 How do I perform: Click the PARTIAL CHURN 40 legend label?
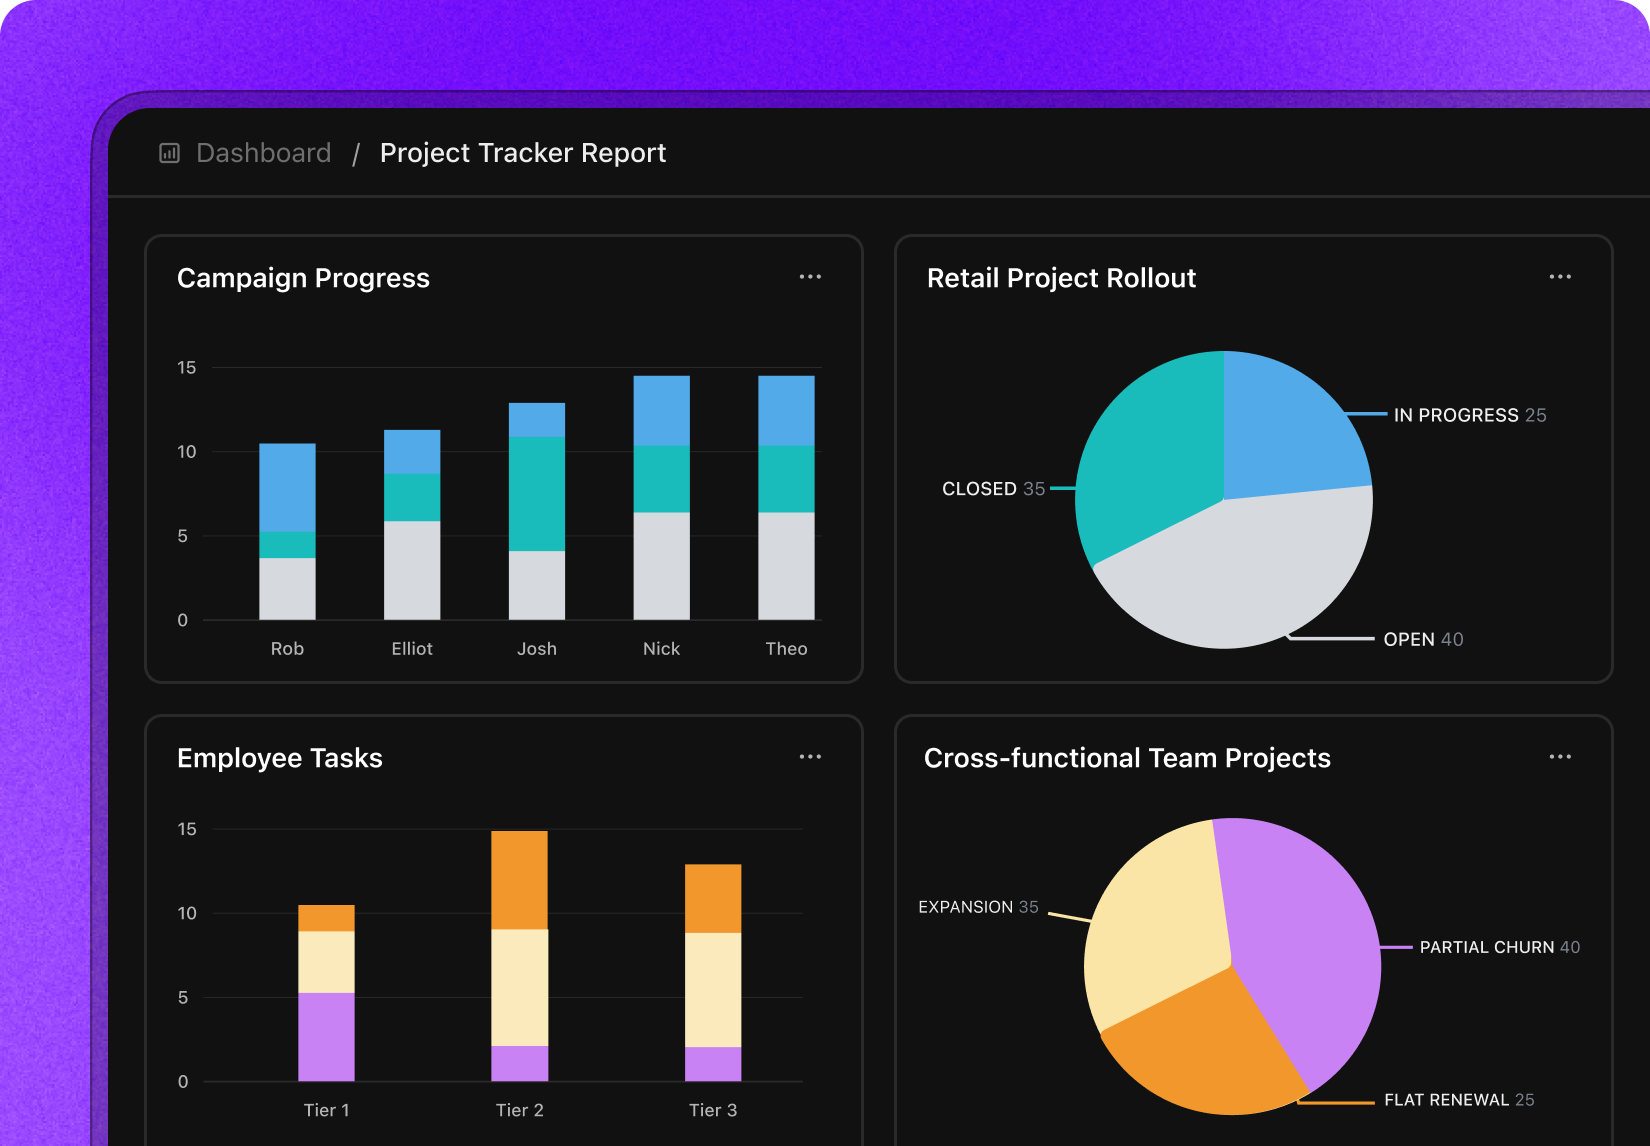click(1500, 947)
